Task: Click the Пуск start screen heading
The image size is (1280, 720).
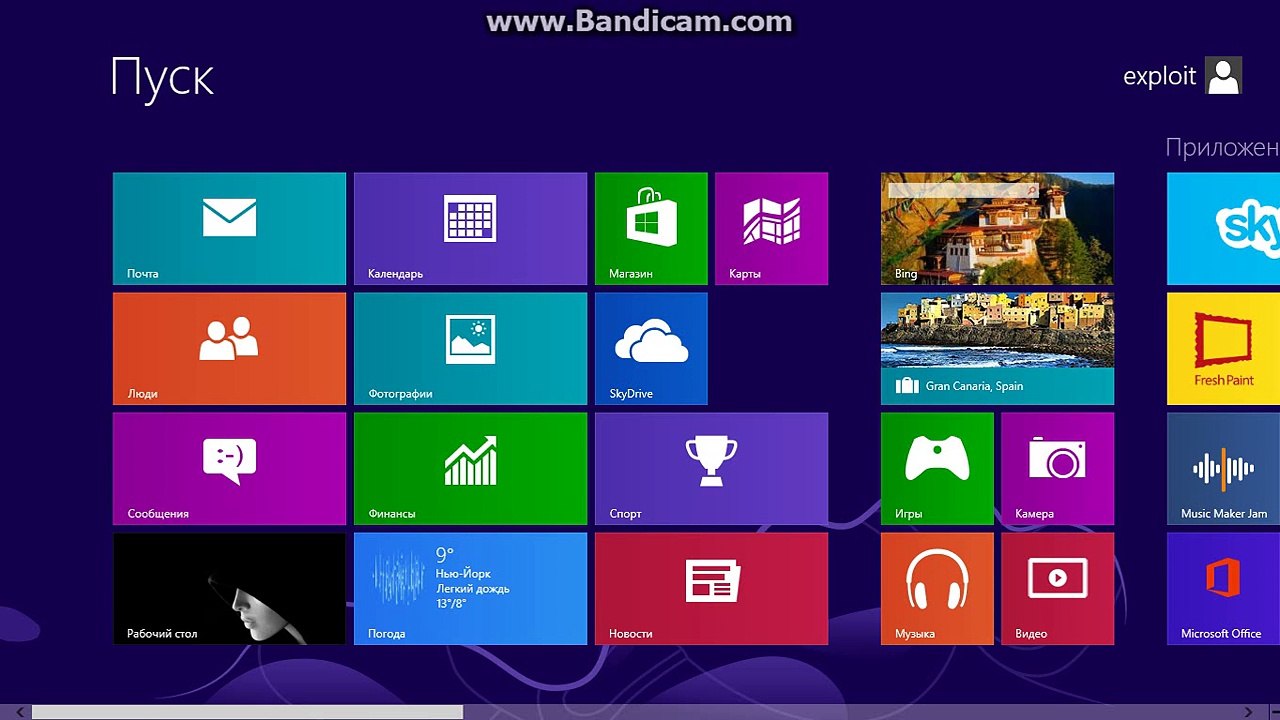Action: pos(162,79)
